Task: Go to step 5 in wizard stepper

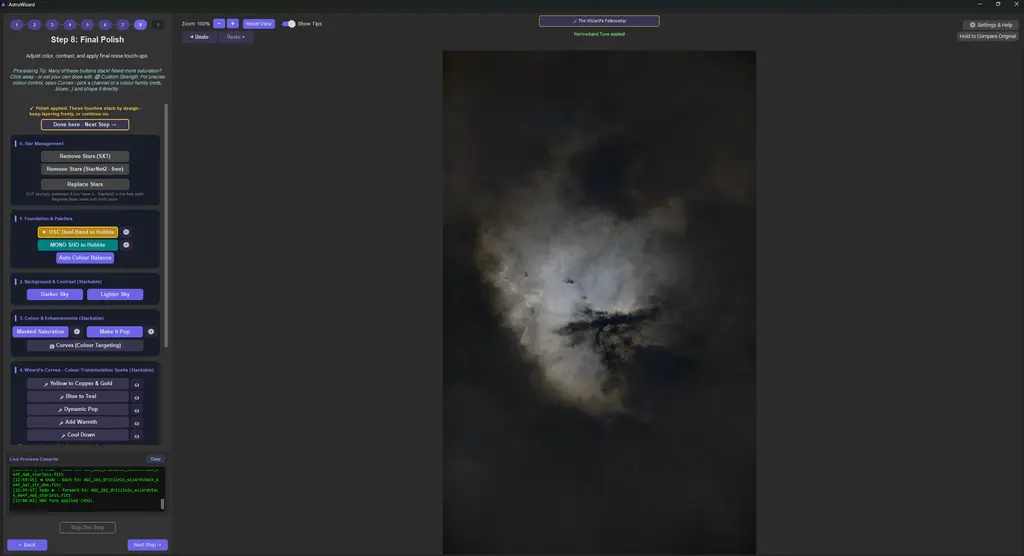Action: click(x=87, y=25)
